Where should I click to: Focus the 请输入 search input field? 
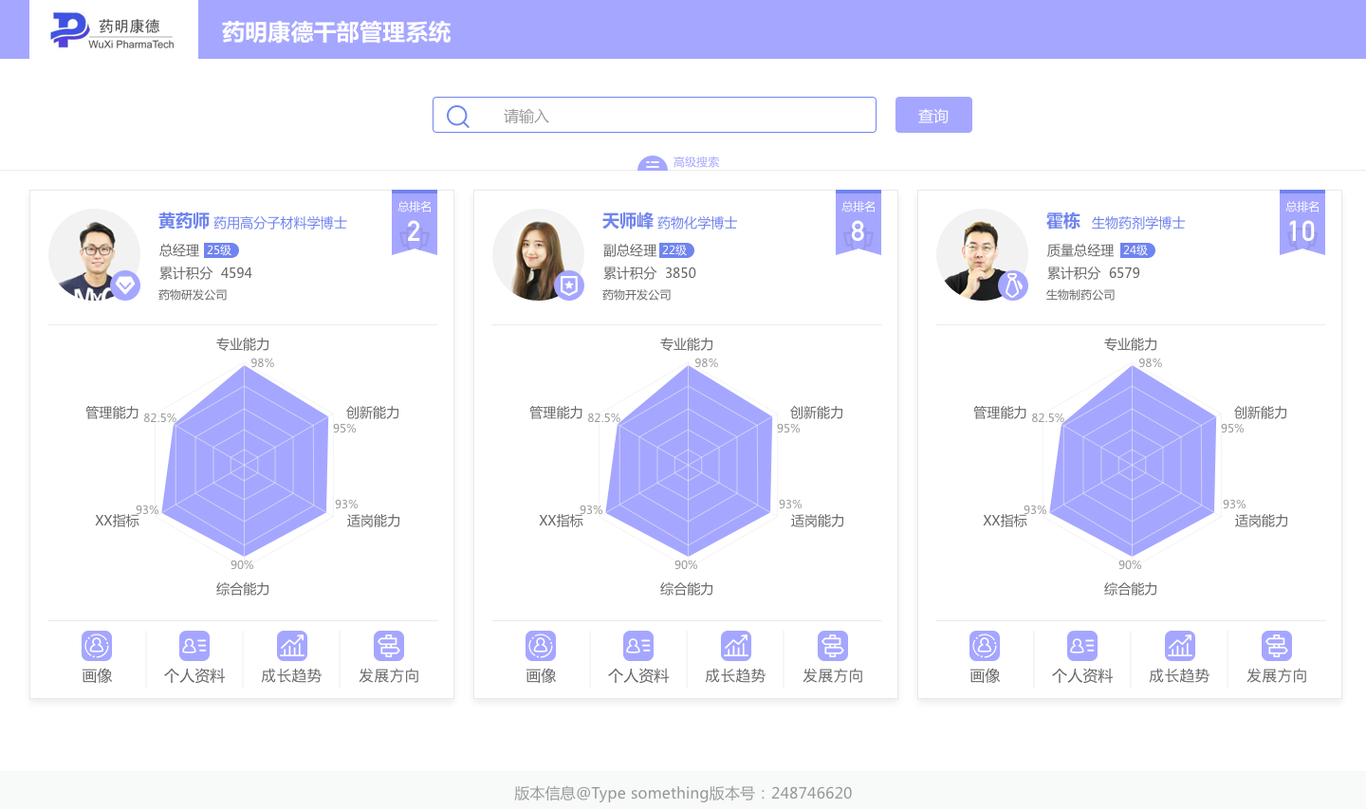[654, 115]
